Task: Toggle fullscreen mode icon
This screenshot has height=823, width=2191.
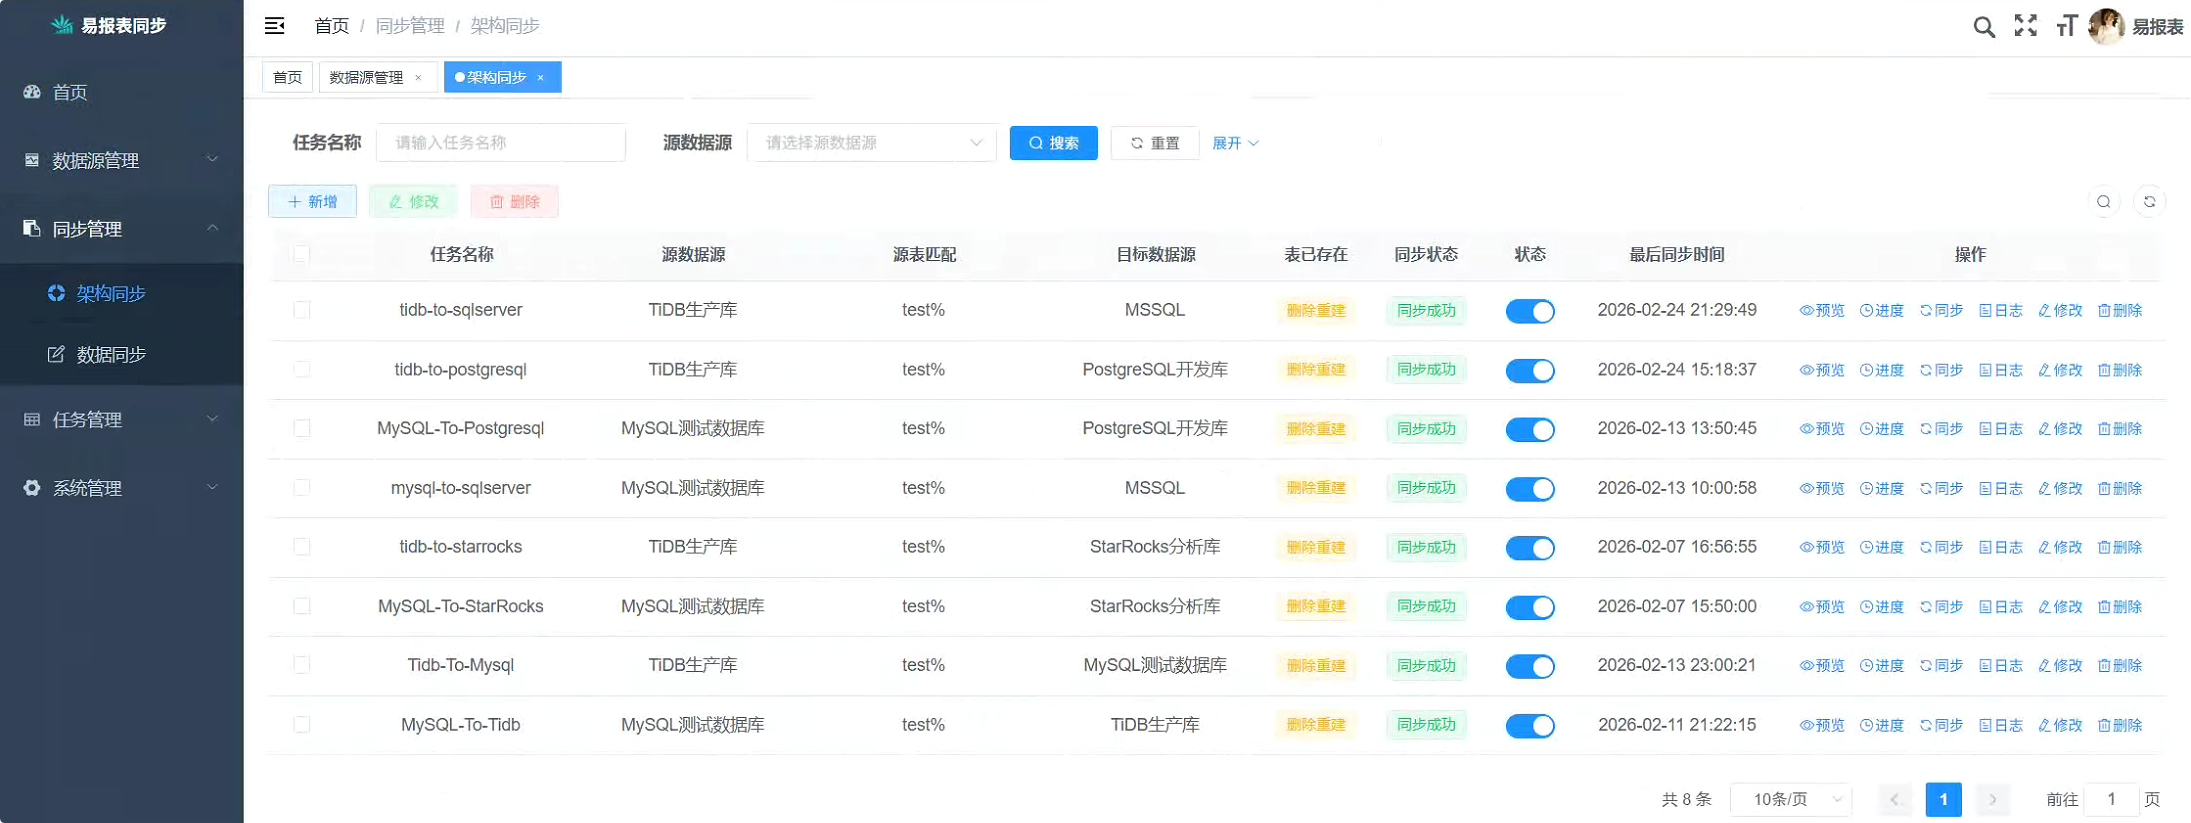Action: (x=2026, y=26)
